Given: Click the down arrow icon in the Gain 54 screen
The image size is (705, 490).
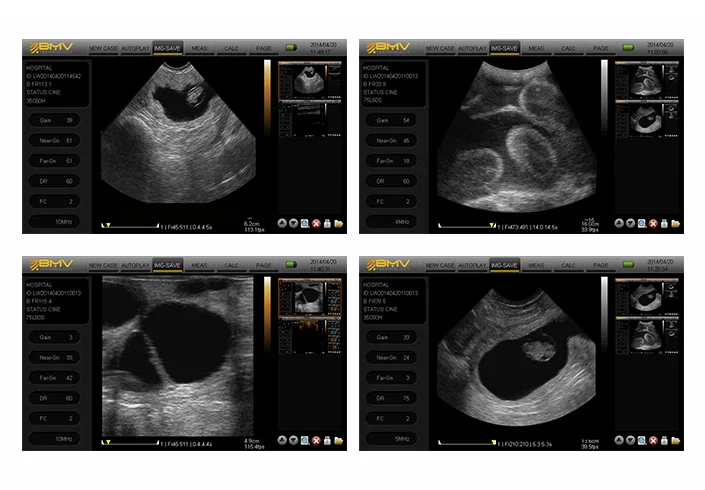Looking at the screenshot, I should click(630, 223).
